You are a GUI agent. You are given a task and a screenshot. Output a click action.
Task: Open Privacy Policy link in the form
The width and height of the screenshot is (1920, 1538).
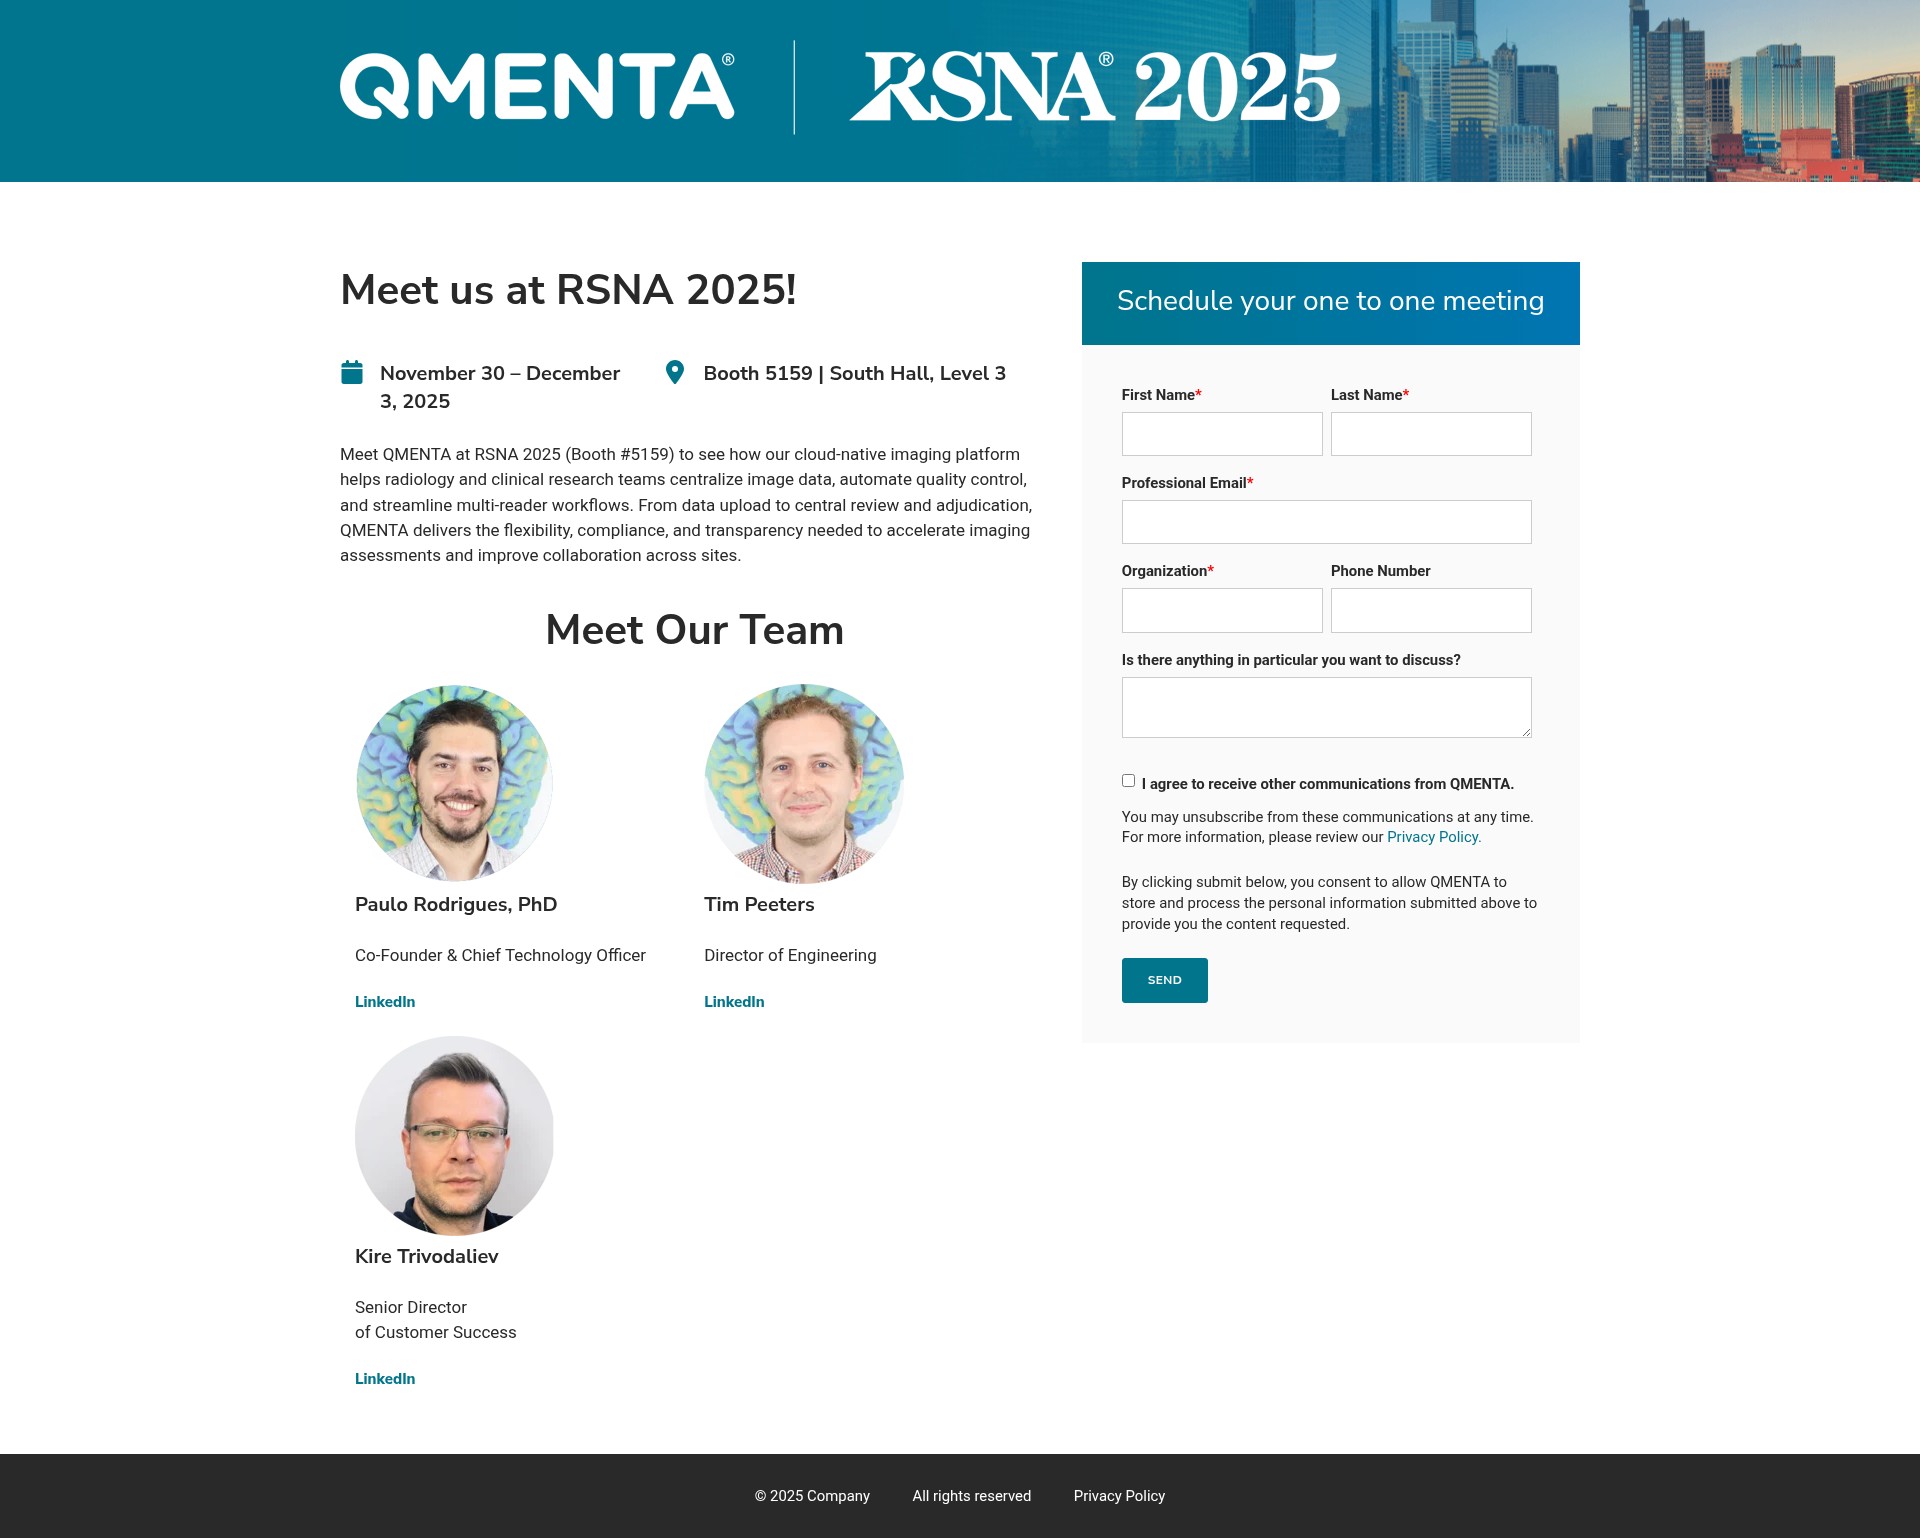1434,837
